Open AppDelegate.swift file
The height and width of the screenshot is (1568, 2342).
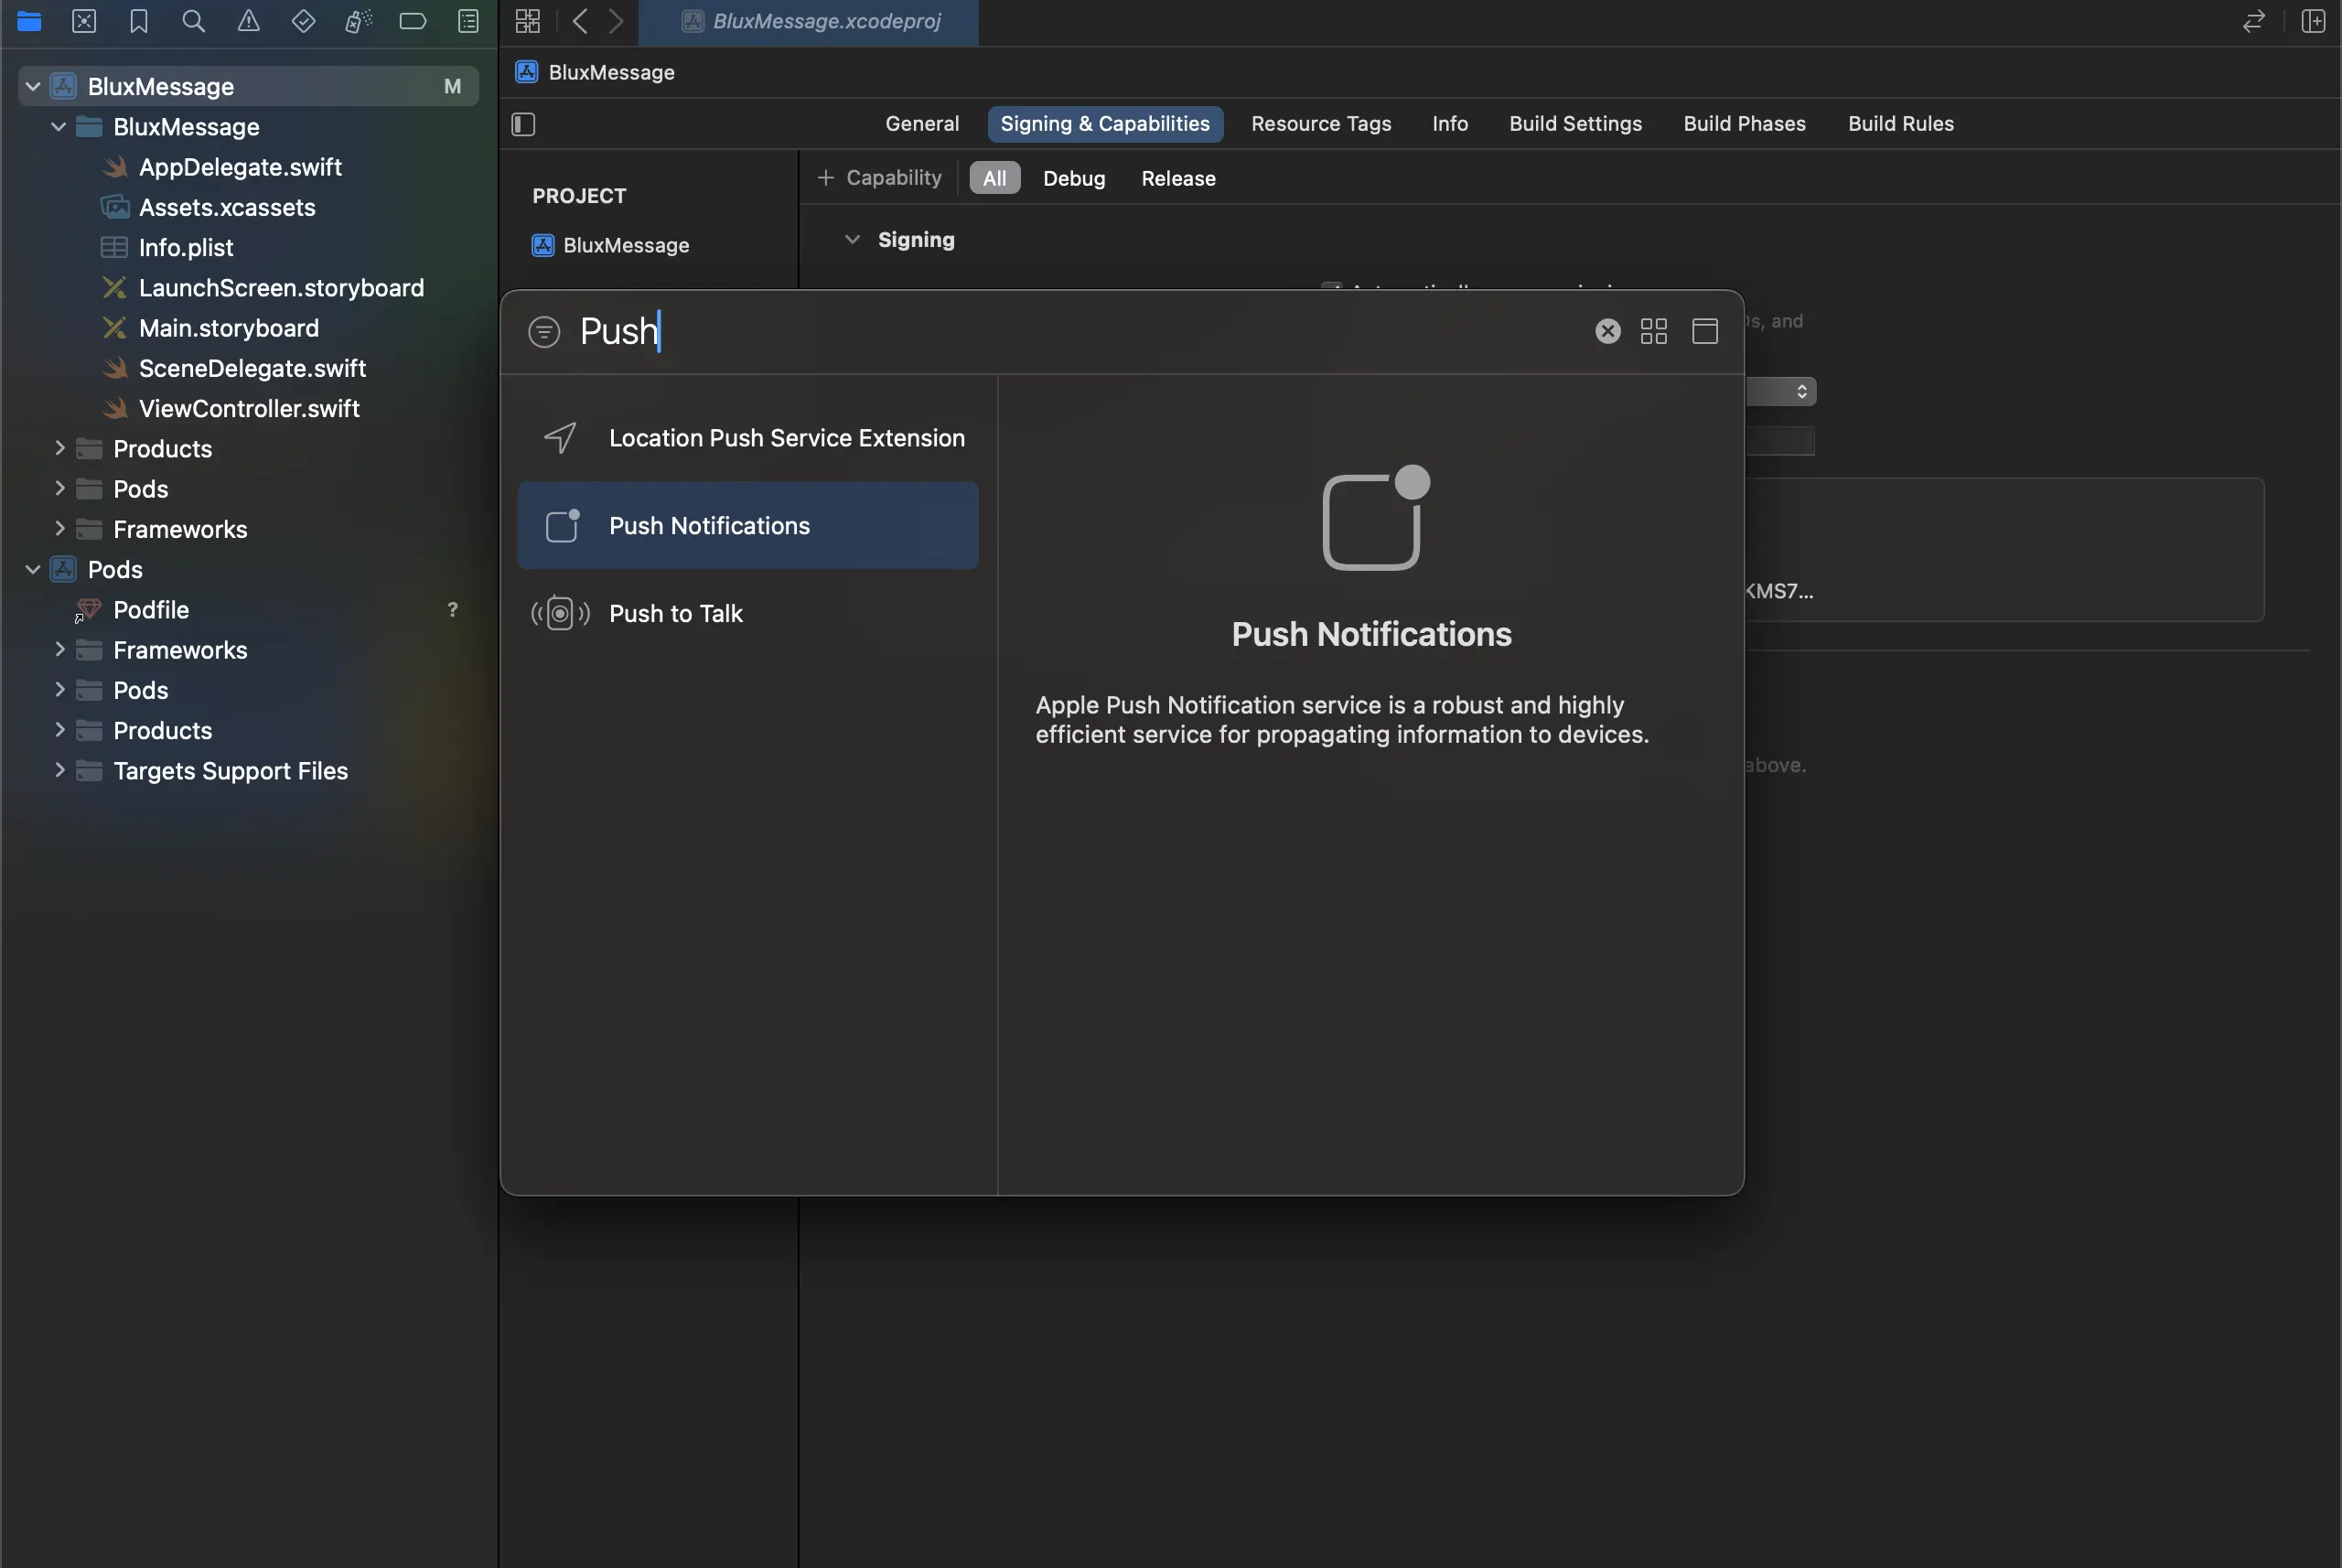240,167
